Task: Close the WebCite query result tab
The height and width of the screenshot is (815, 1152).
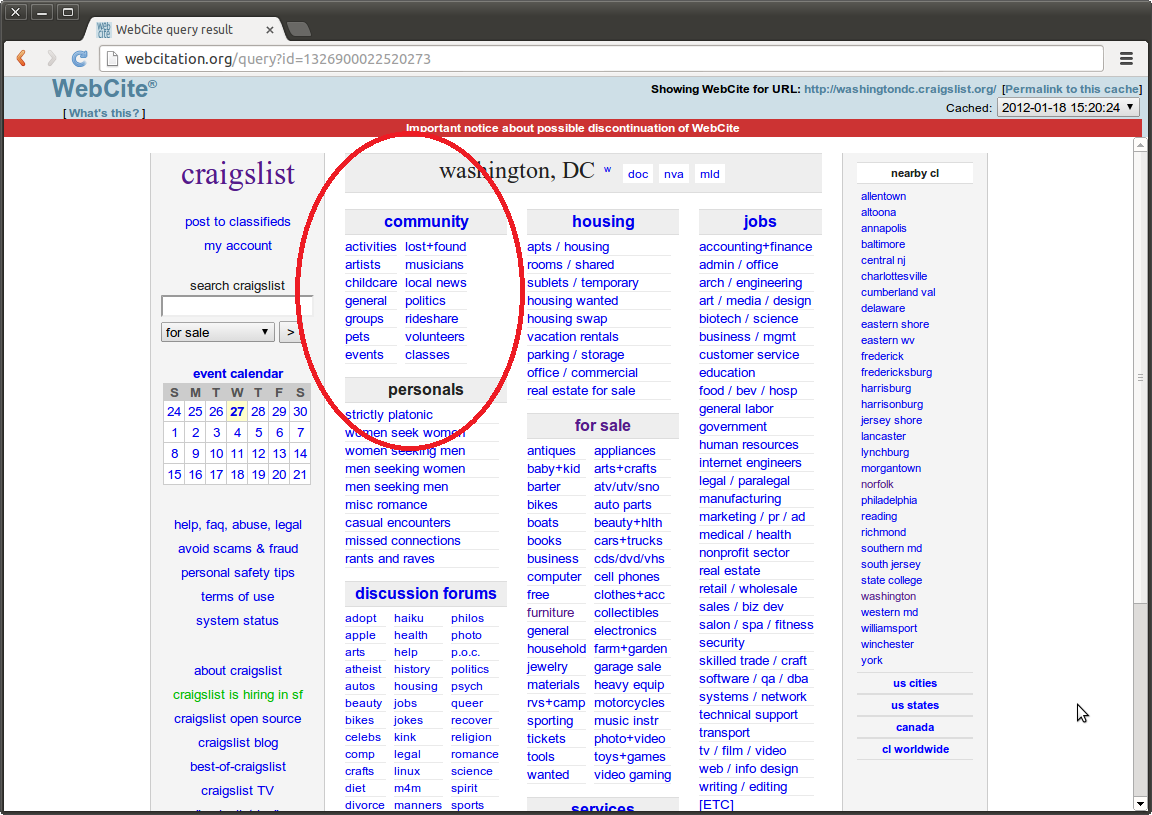Action: pyautogui.click(x=270, y=30)
